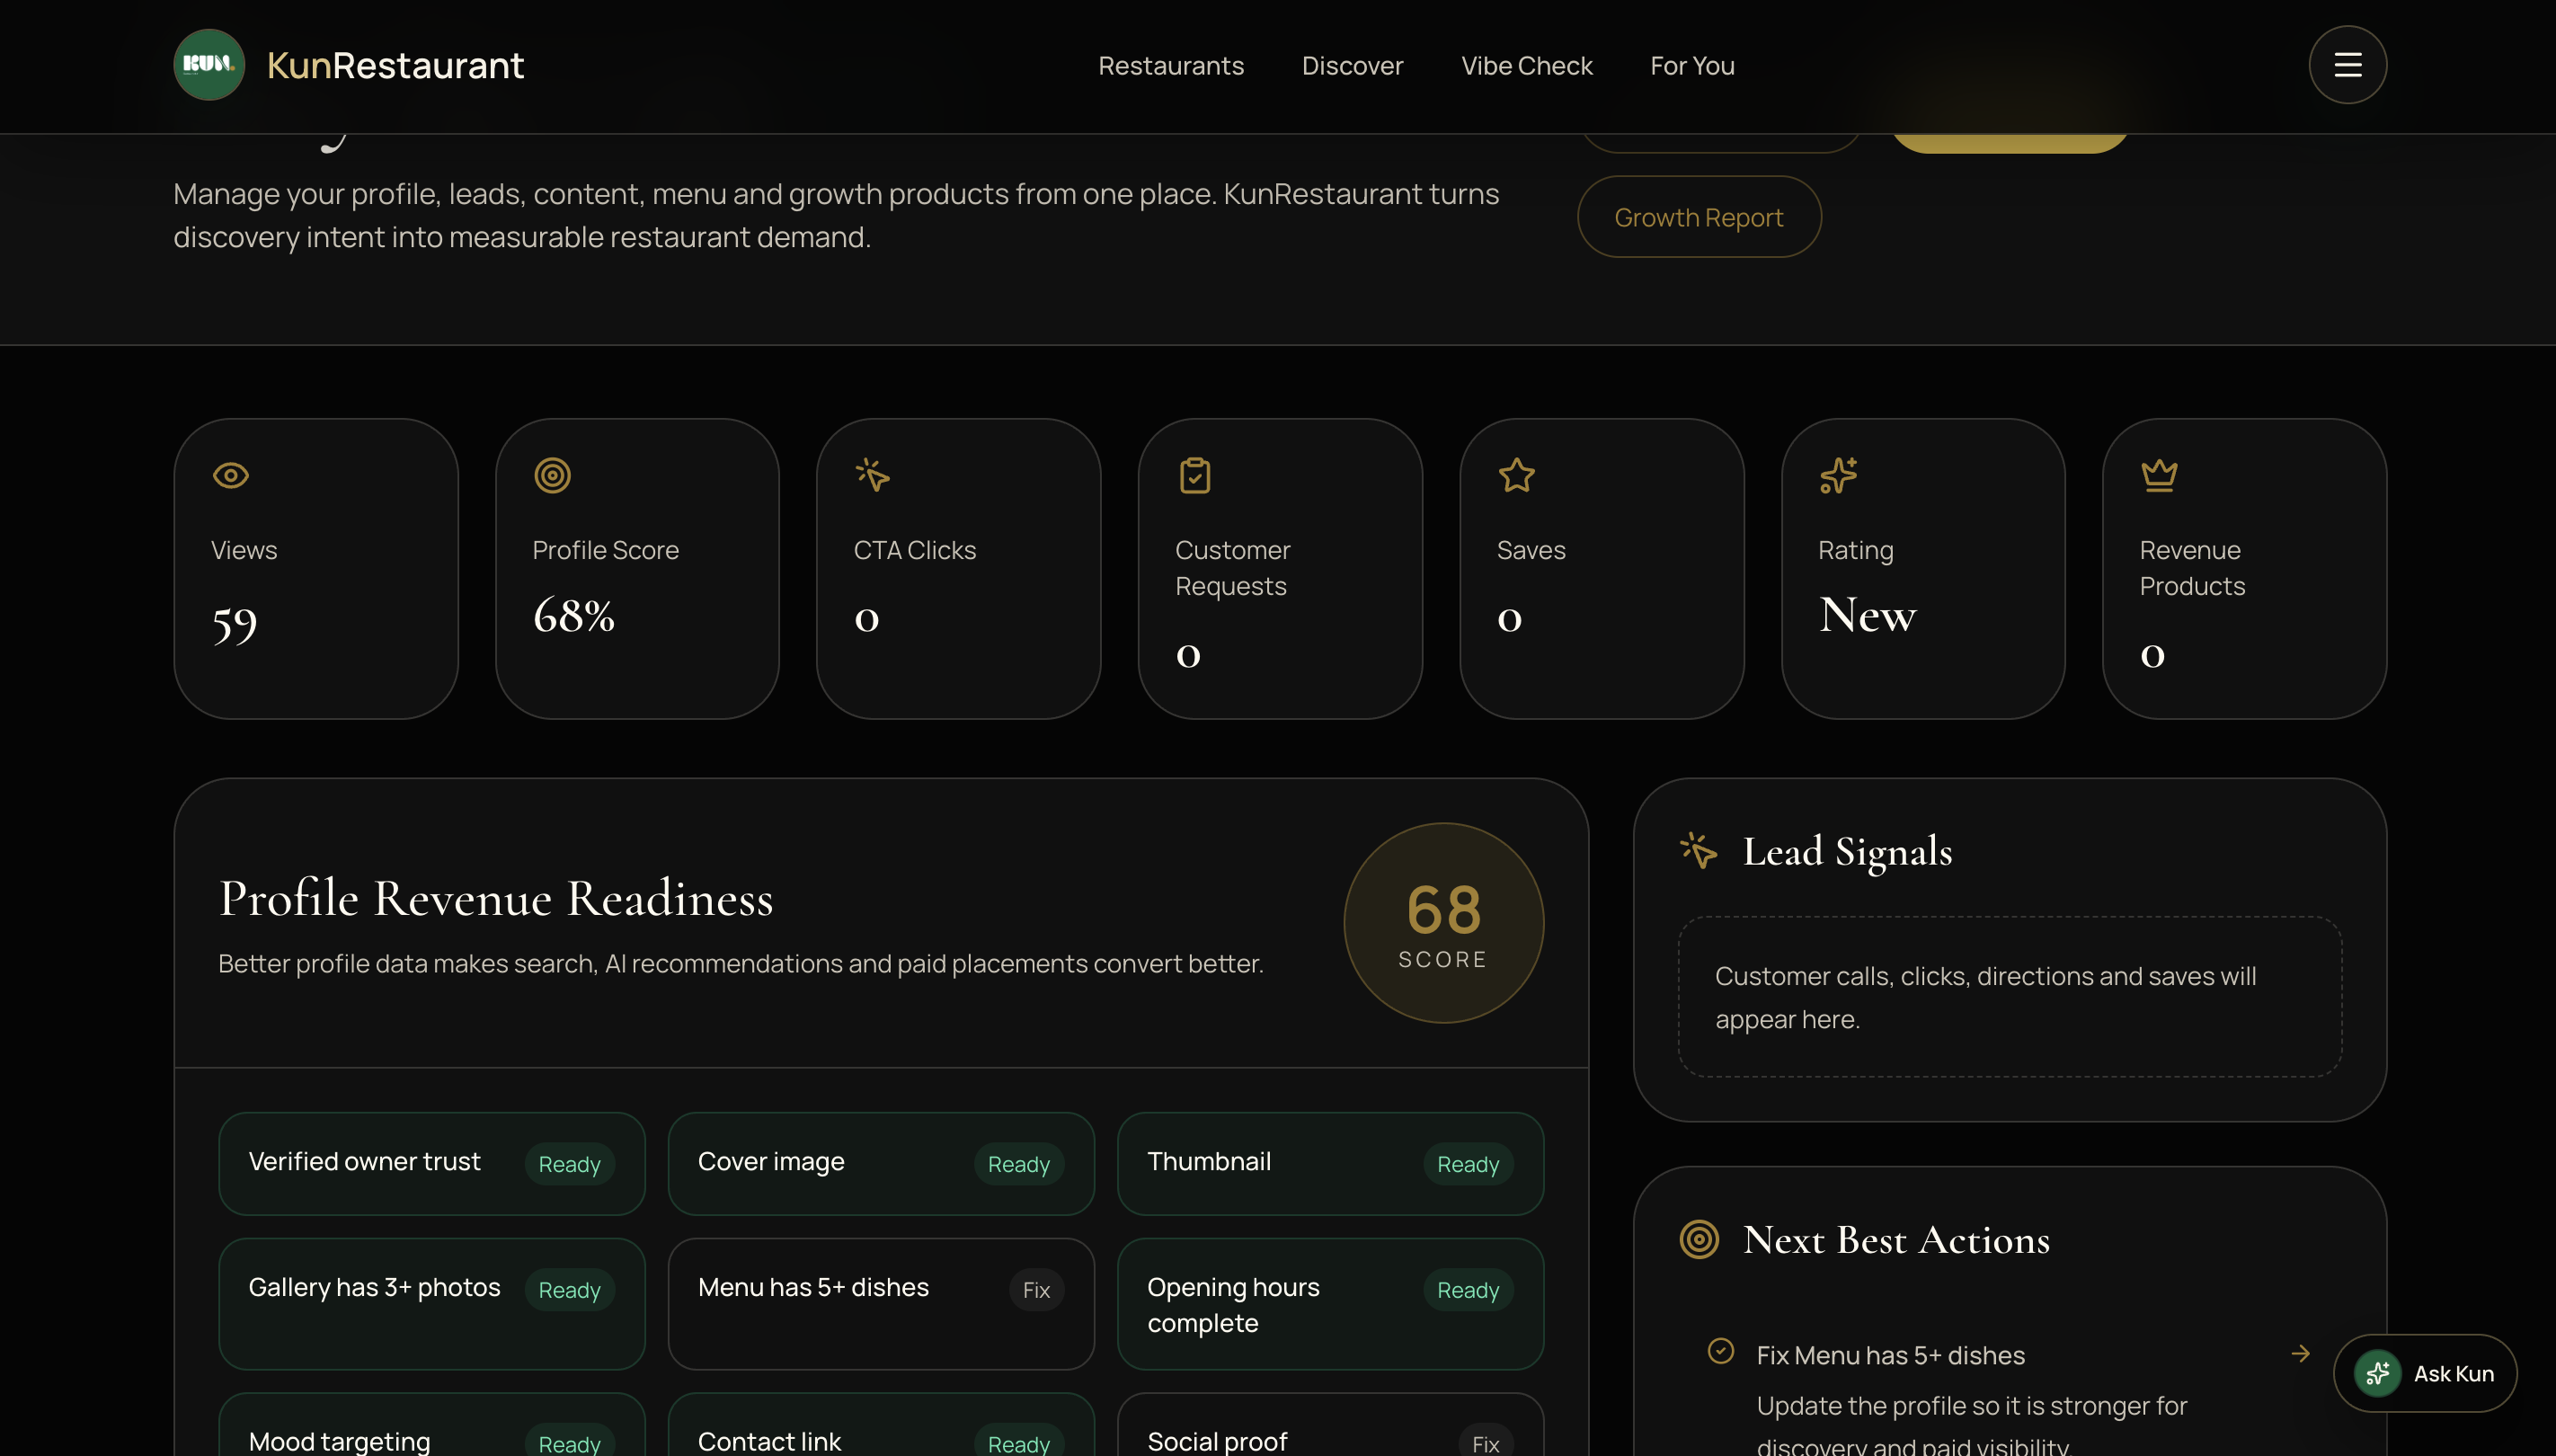2556x1456 pixels.
Task: Click the Fix Menu has 5+ dishes action
Action: pos(2010,1395)
